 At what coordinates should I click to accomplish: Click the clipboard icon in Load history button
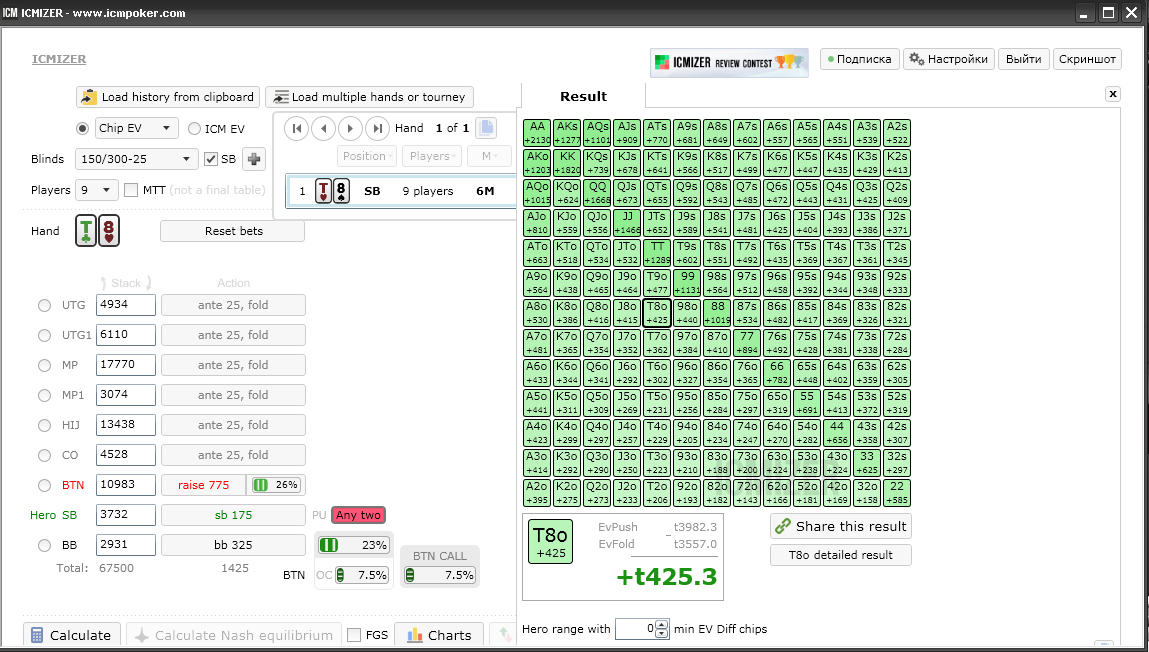click(x=89, y=97)
